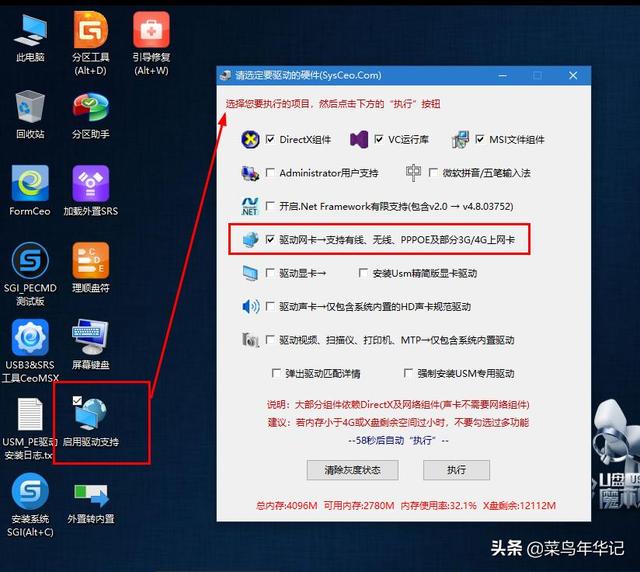This screenshot has height=572, width=640.
Task: Uncheck the MSI文件组件 checkbox
Action: tap(480, 139)
